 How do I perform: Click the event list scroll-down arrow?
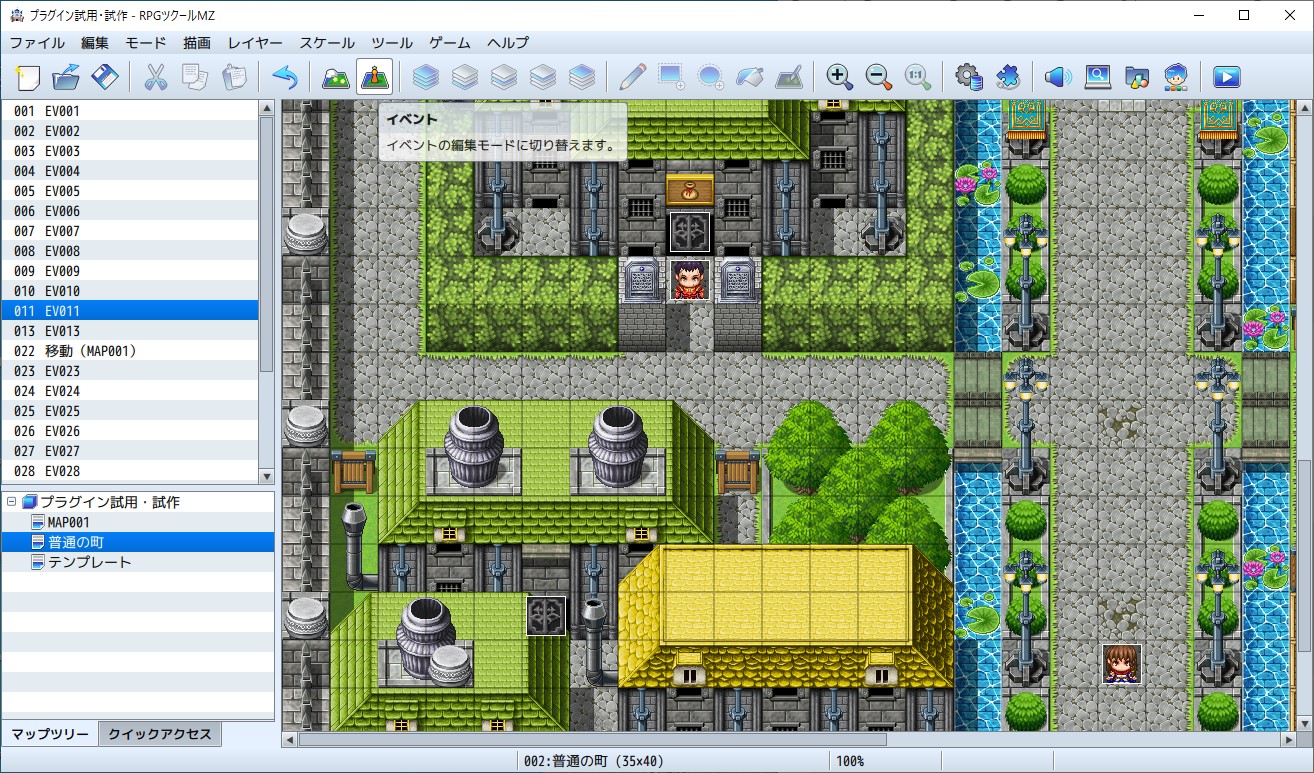coord(266,476)
